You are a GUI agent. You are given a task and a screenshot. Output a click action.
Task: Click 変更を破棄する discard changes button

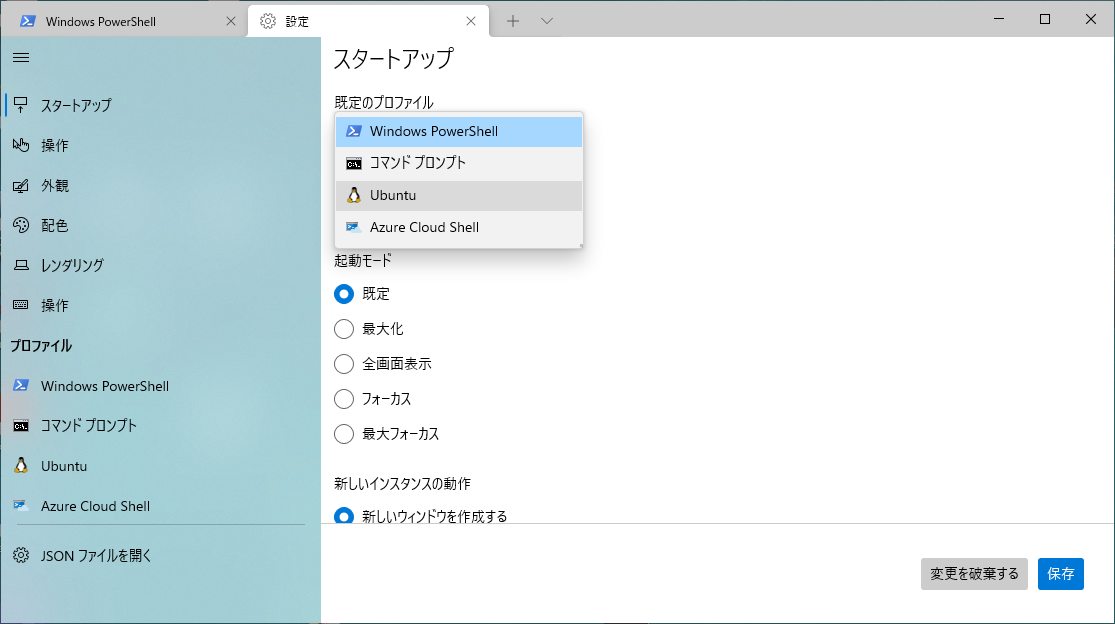coord(974,574)
